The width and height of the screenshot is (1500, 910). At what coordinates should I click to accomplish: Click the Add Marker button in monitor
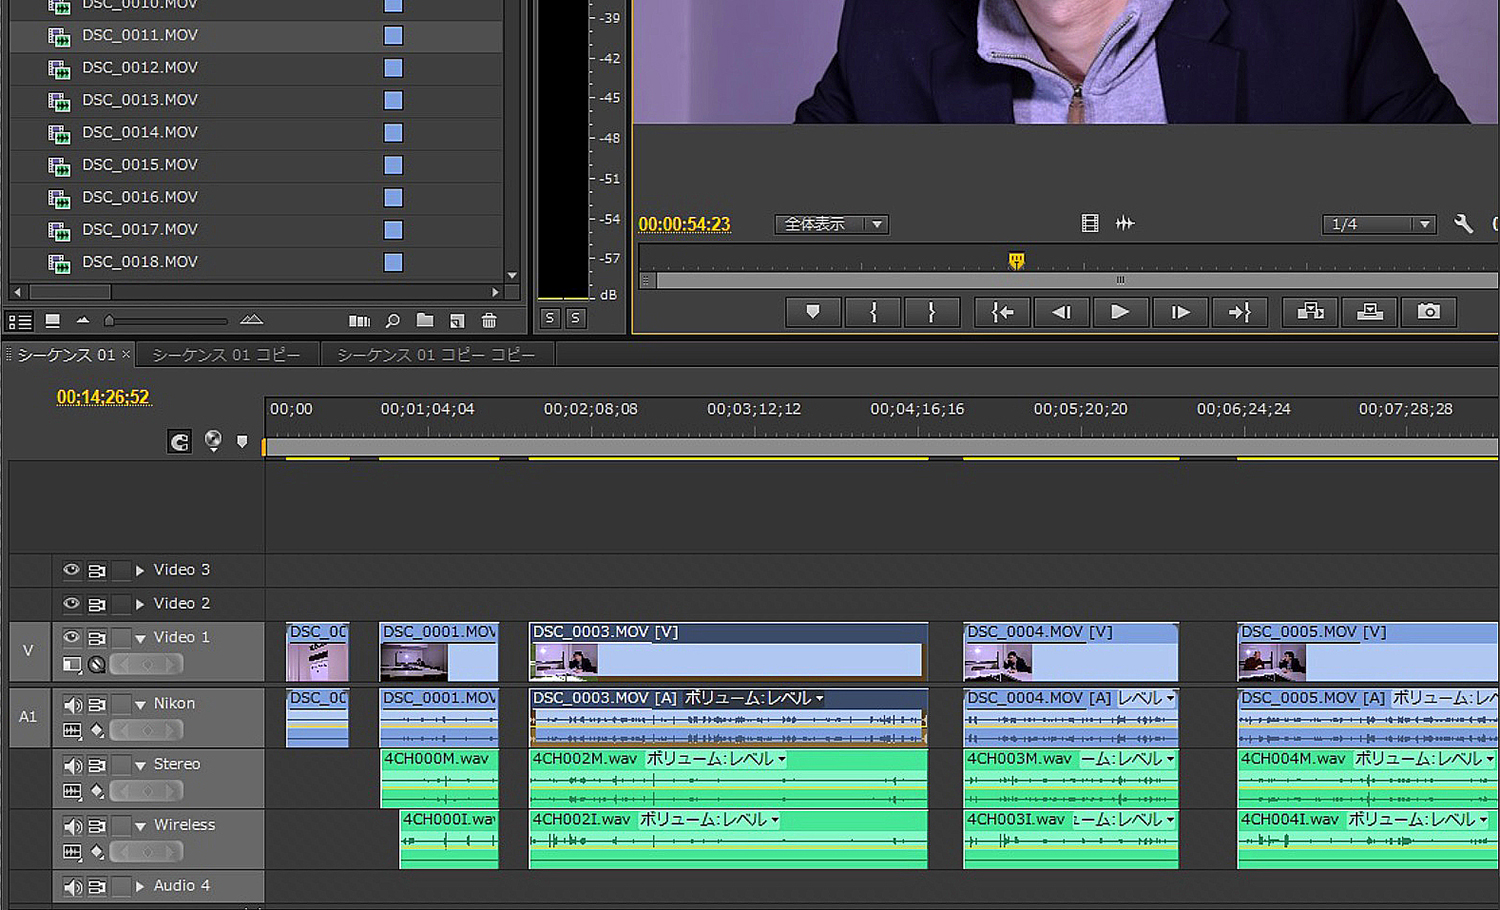[812, 312]
